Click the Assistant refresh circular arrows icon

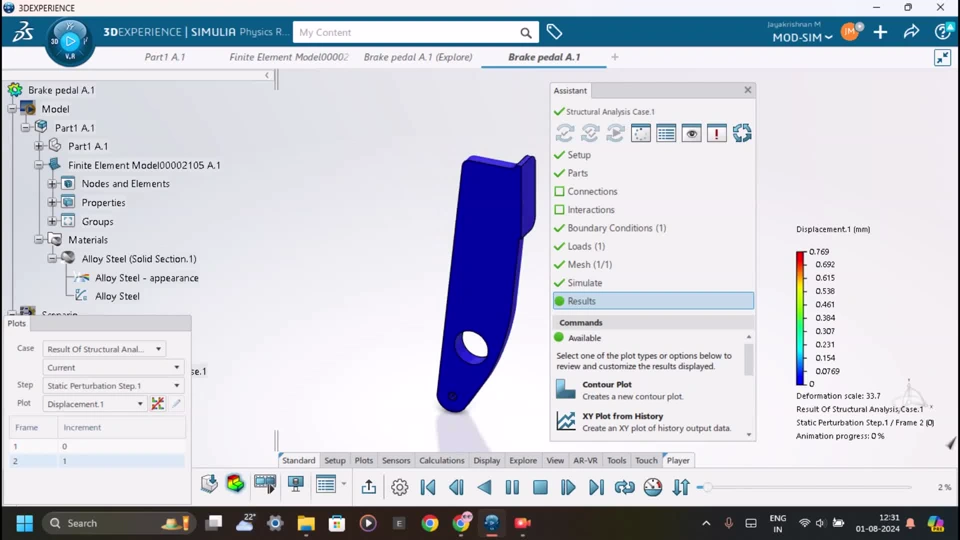click(742, 133)
